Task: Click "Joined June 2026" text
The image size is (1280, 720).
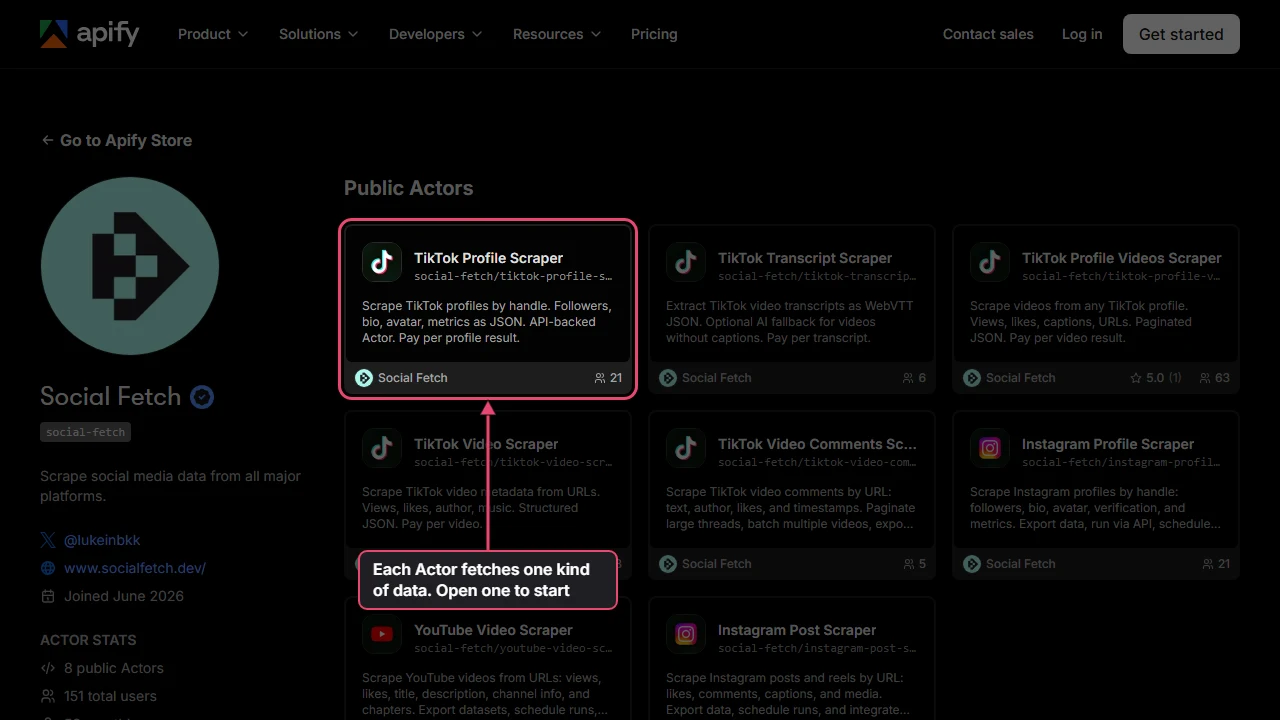Action: (124, 596)
